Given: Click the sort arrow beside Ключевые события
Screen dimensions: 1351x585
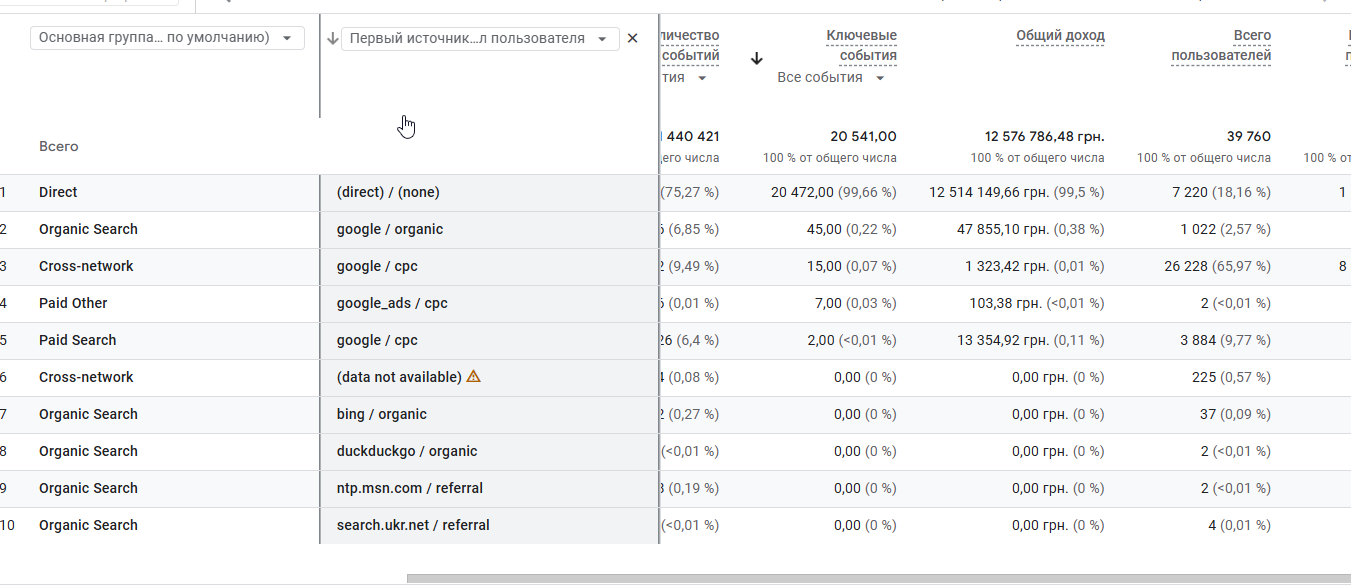Looking at the screenshot, I should 757,58.
